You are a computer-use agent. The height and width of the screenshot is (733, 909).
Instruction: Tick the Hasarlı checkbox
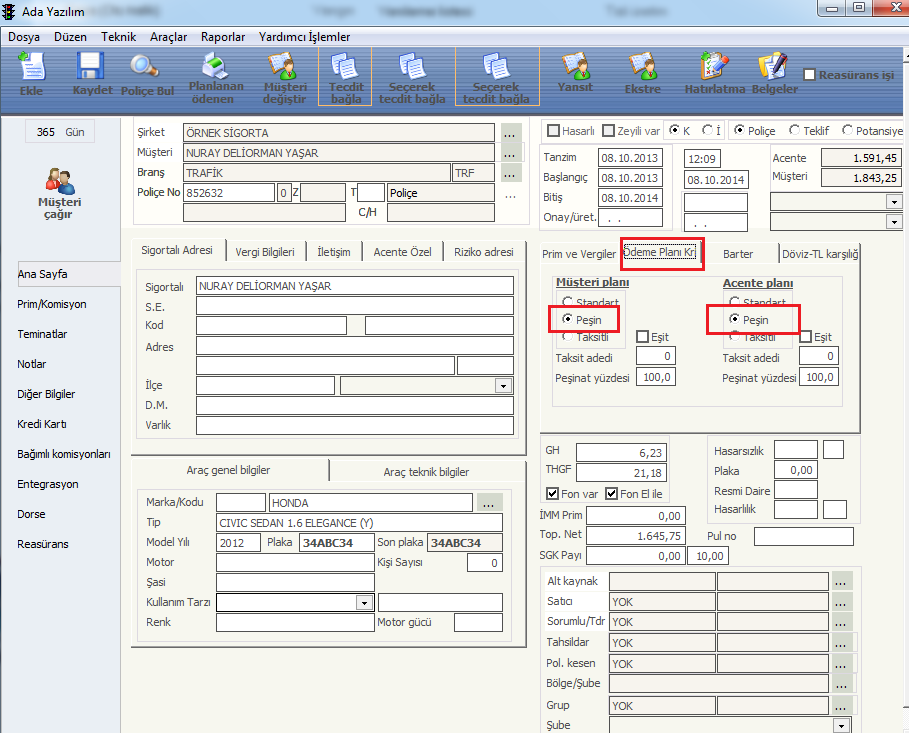553,131
